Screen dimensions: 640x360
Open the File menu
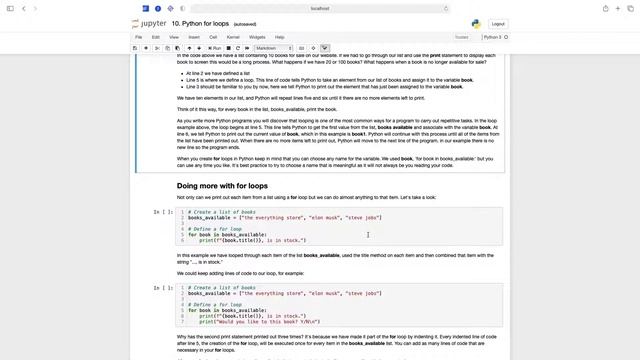(139, 37)
